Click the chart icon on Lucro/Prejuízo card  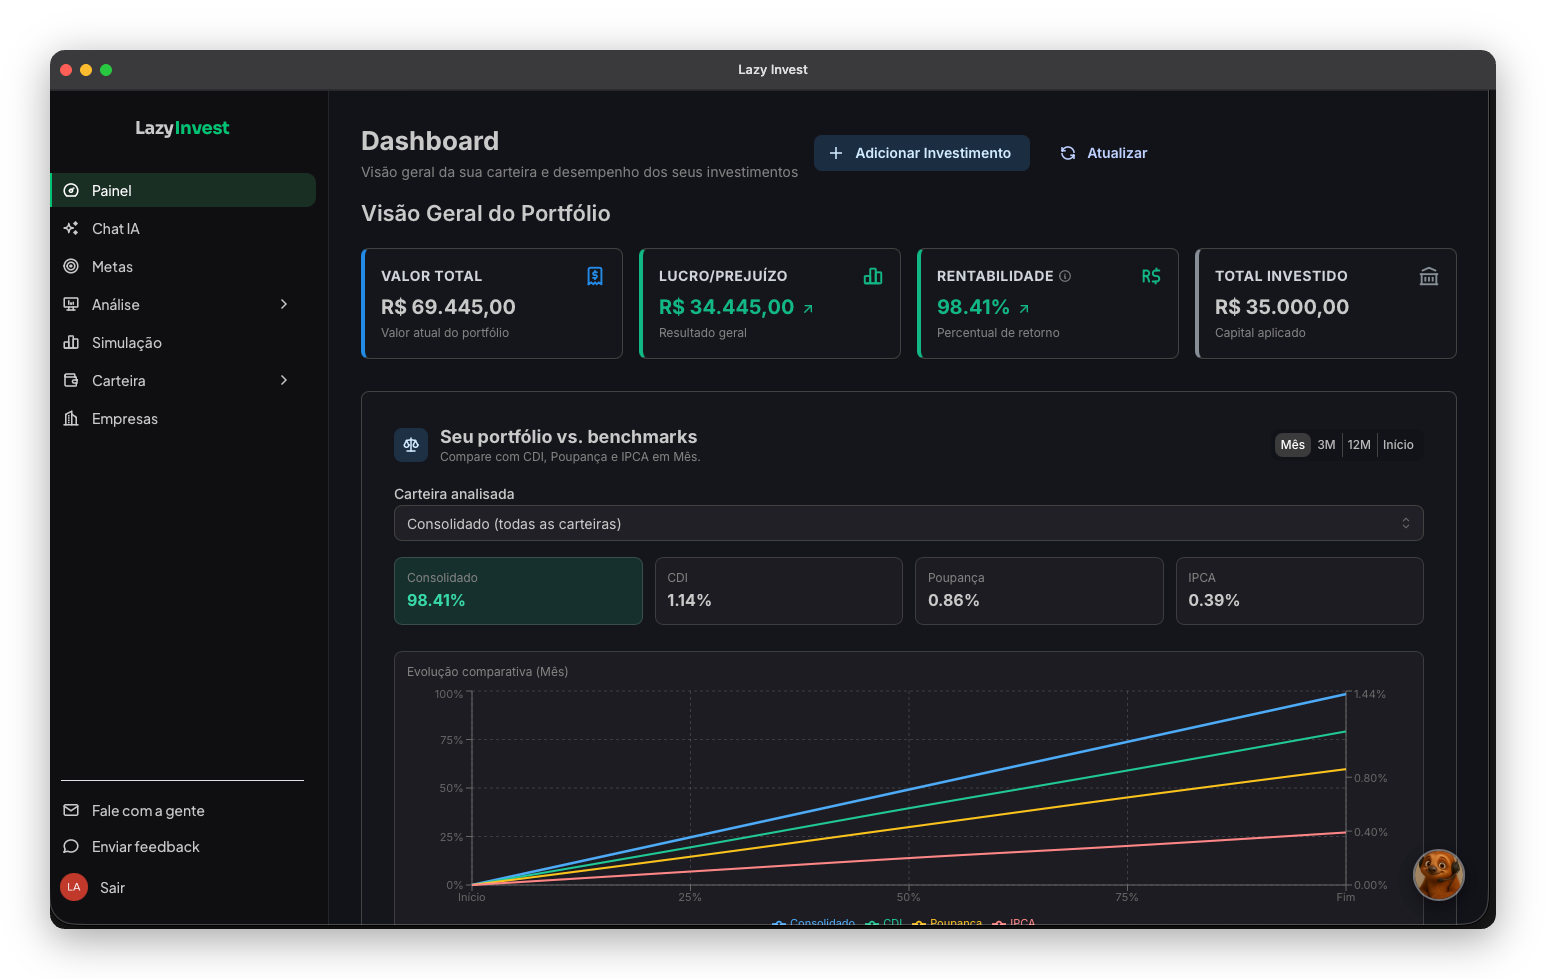[873, 276]
